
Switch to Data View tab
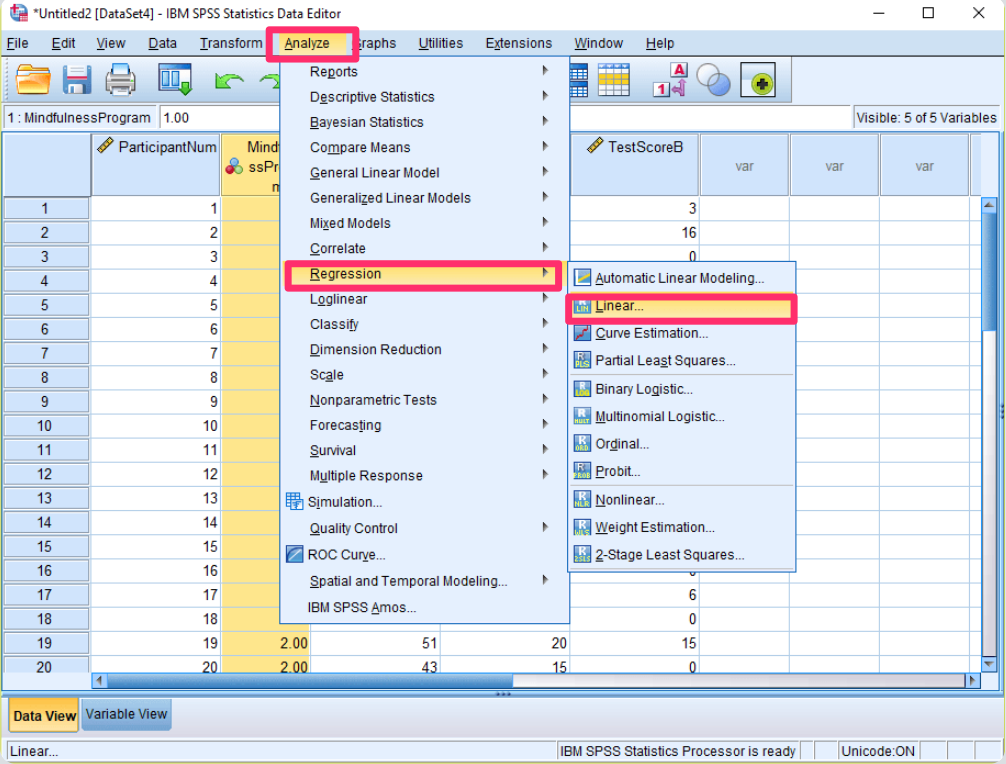pos(44,715)
